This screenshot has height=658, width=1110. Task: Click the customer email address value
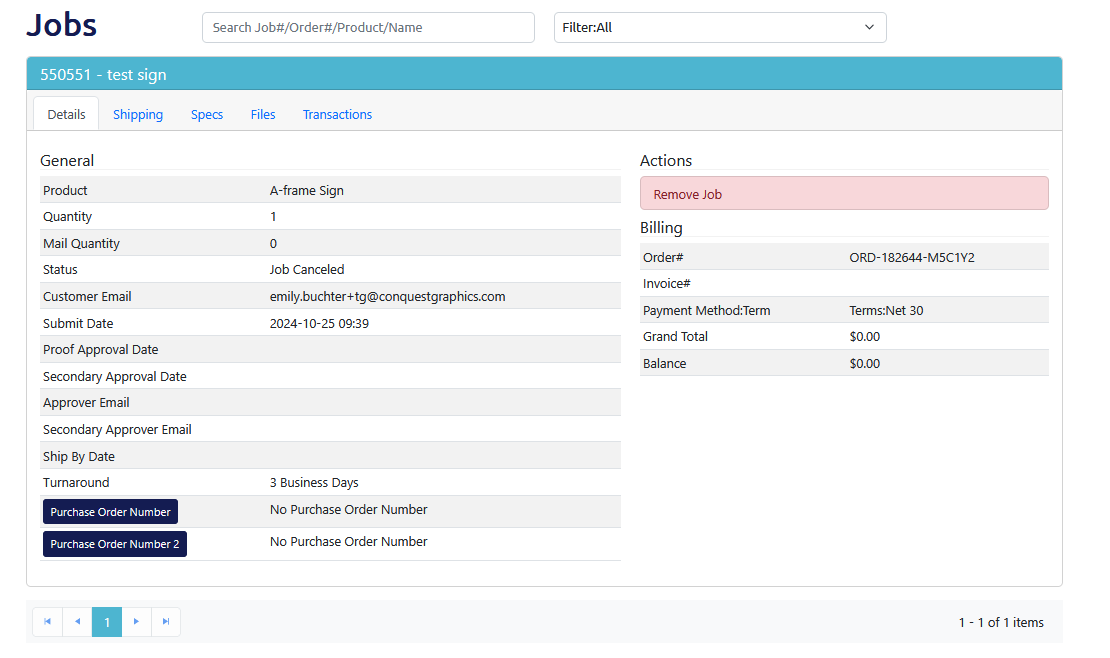[387, 297]
